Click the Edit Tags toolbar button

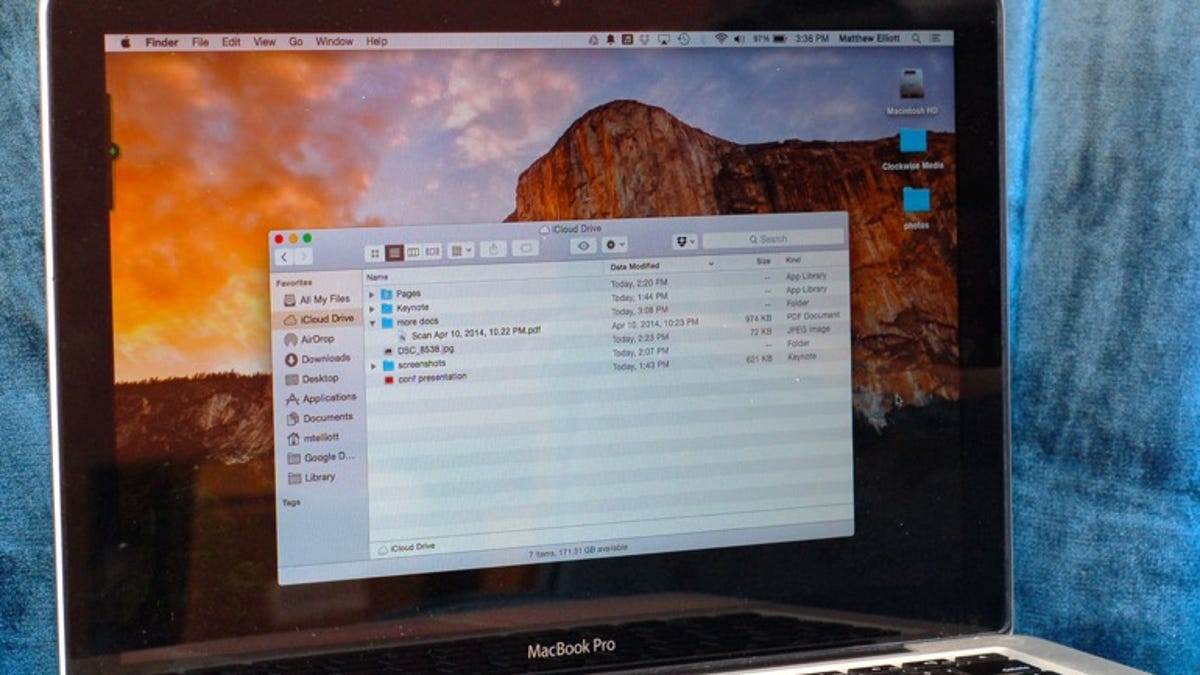point(525,248)
